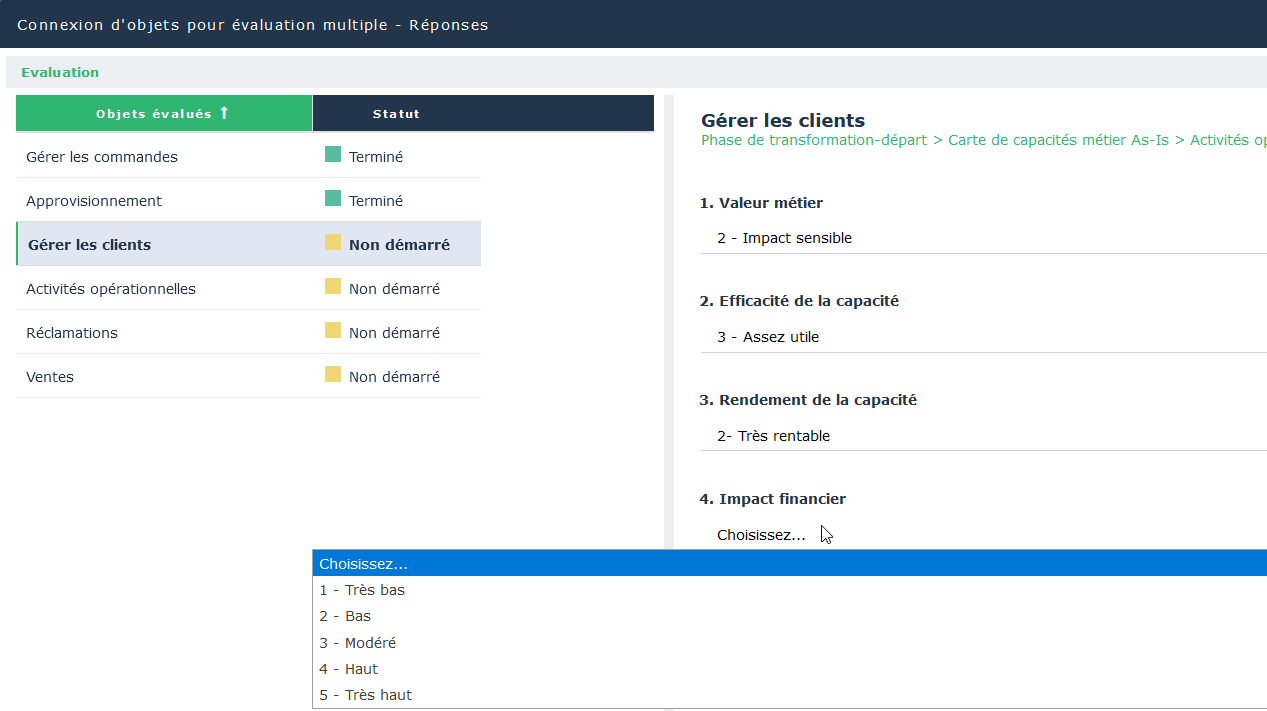Select the Ventes row

50,377
